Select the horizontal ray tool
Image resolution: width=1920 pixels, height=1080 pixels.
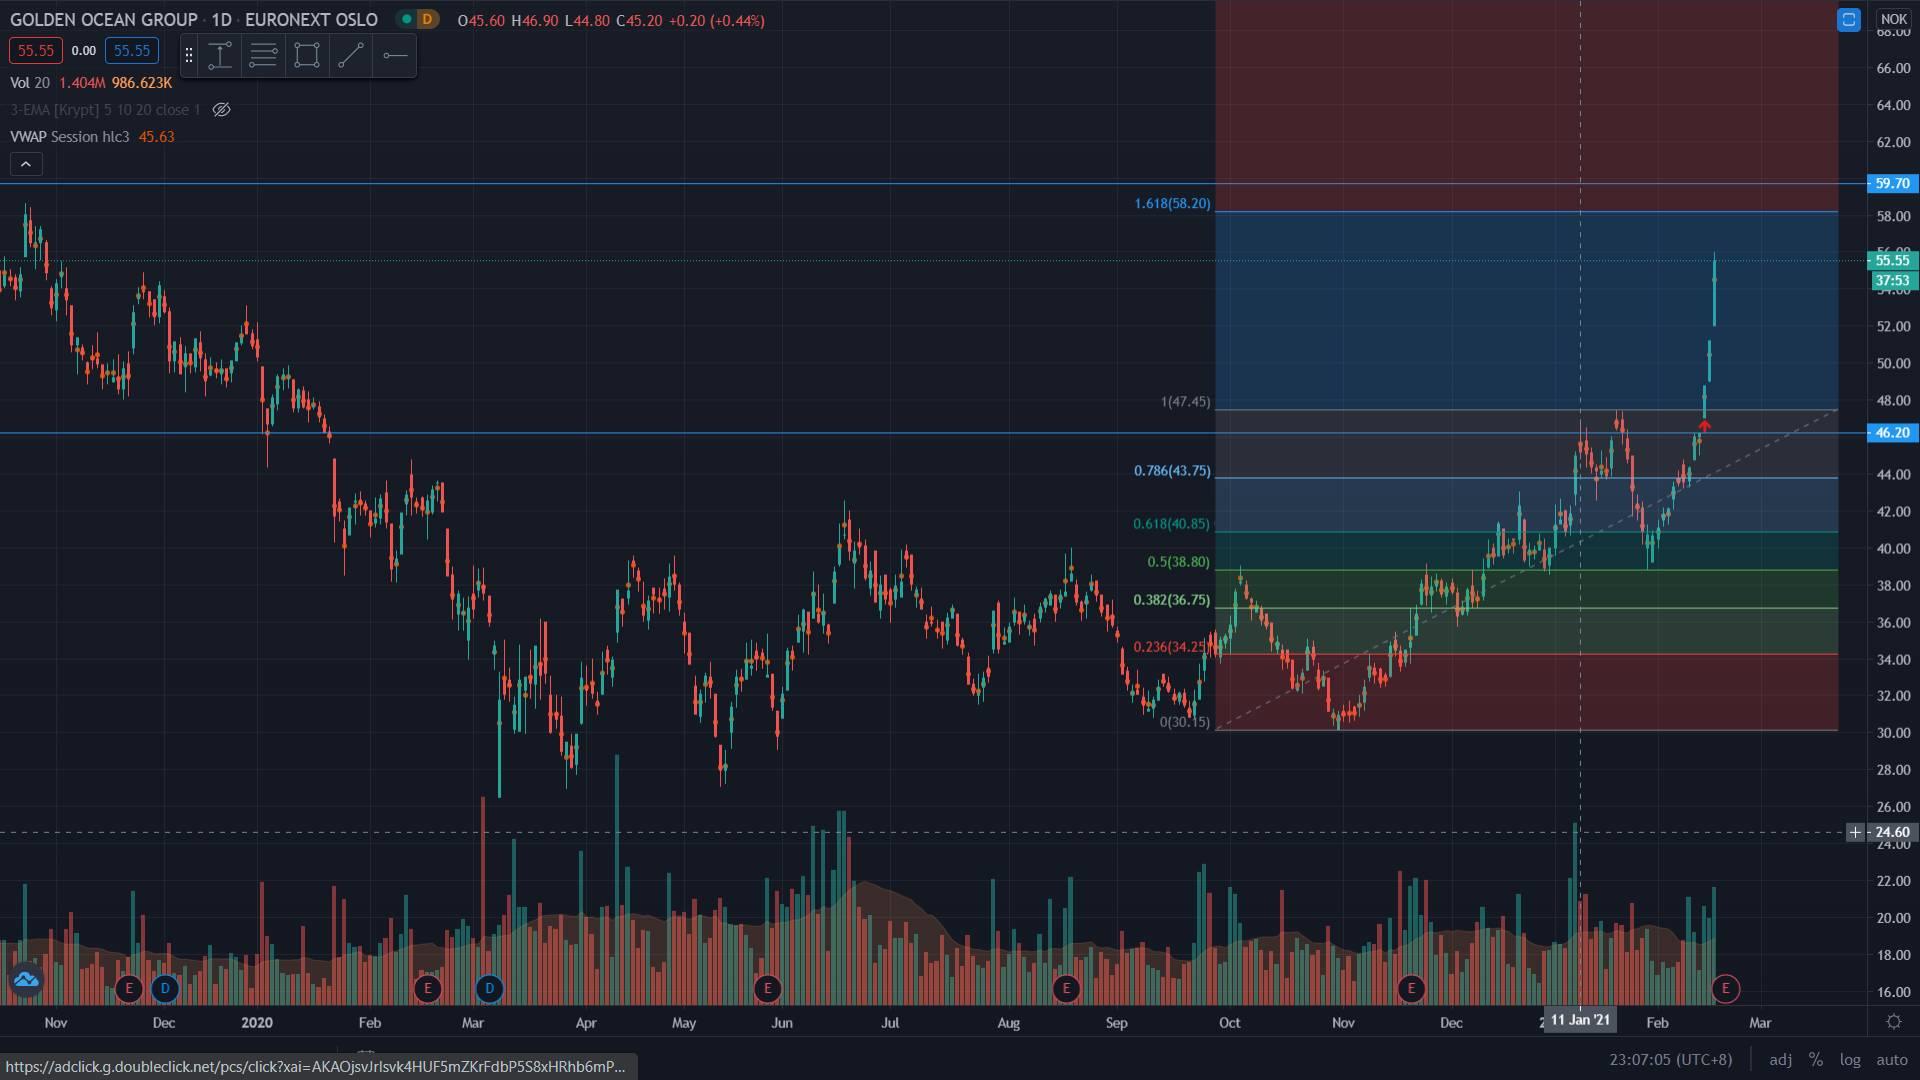[395, 55]
